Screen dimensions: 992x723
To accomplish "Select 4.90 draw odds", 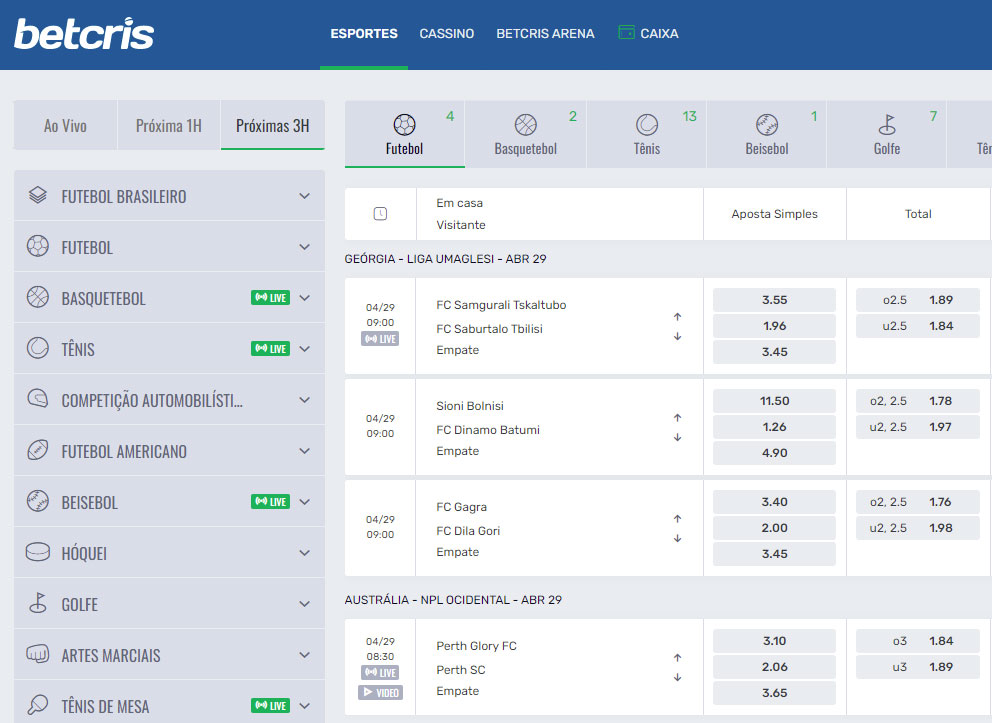I will [774, 453].
